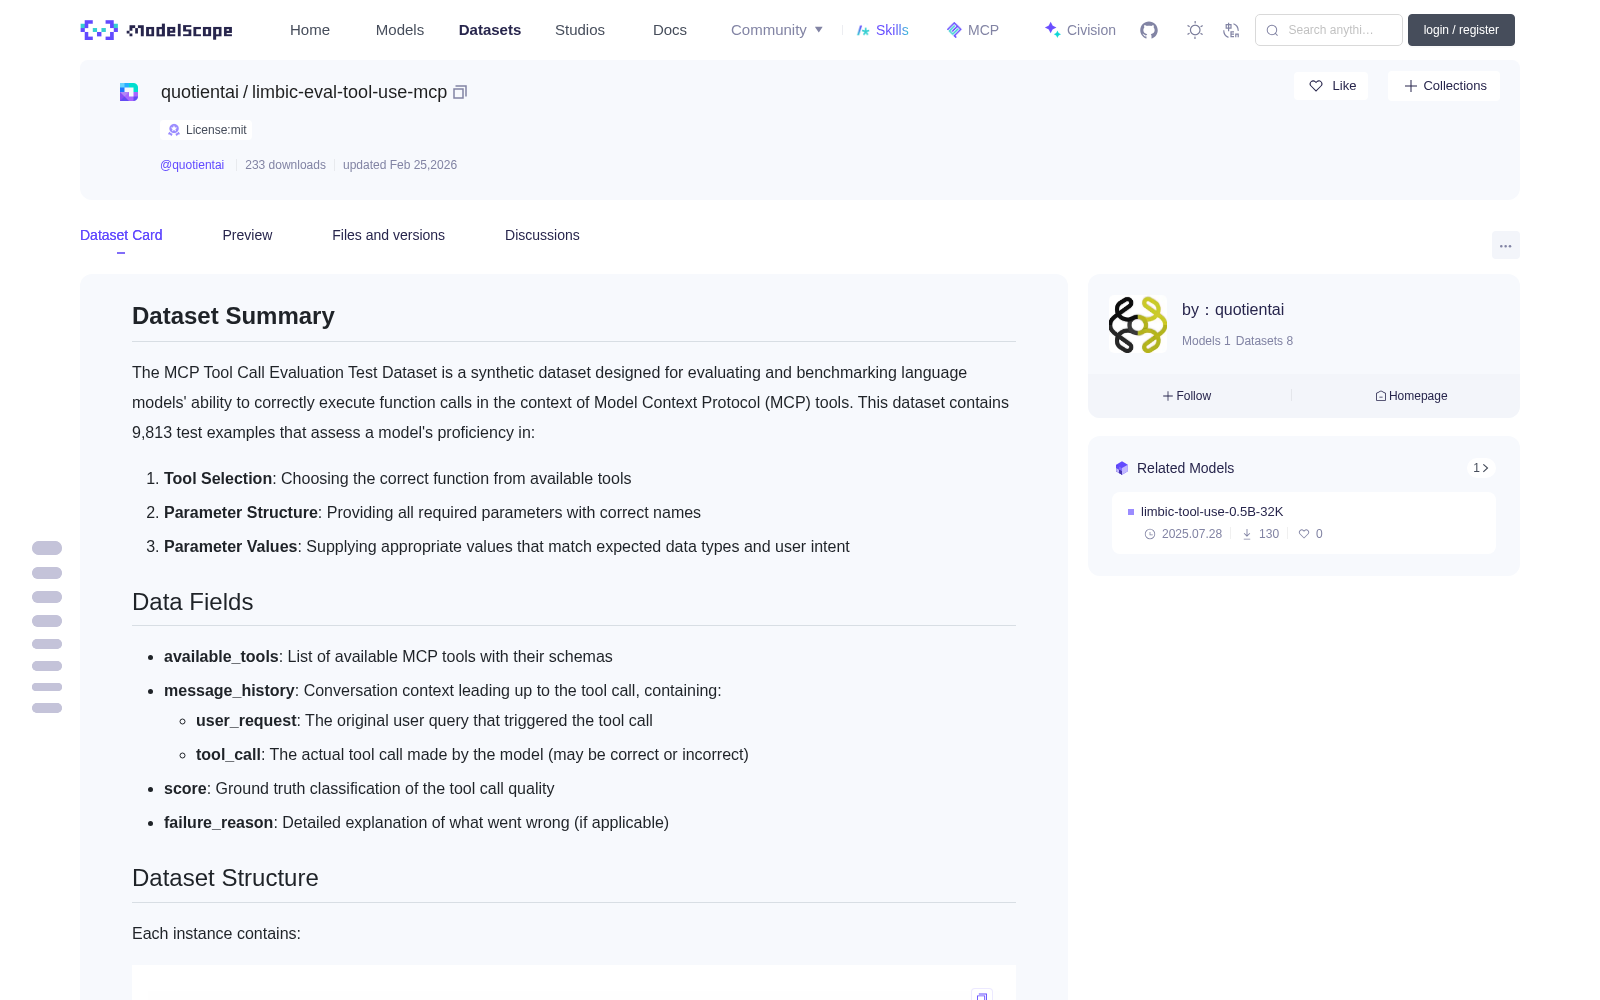Switch to the Preview tab
The height and width of the screenshot is (1000, 1600).
tap(247, 235)
